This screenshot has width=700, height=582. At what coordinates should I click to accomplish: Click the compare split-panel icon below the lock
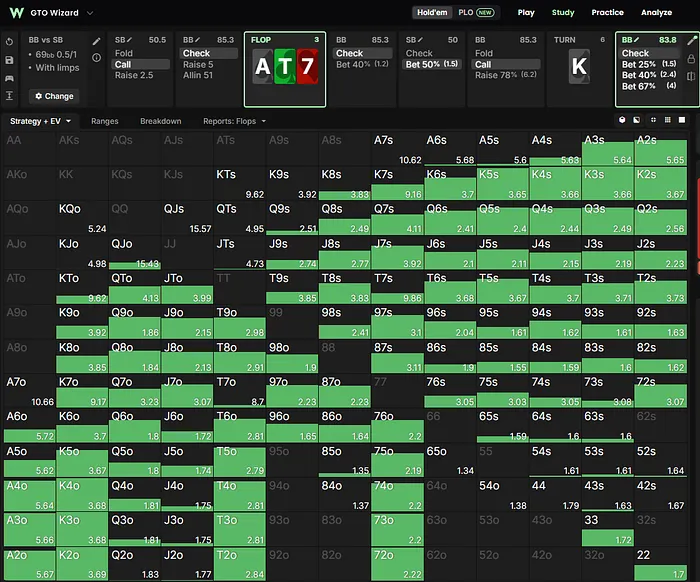(692, 76)
